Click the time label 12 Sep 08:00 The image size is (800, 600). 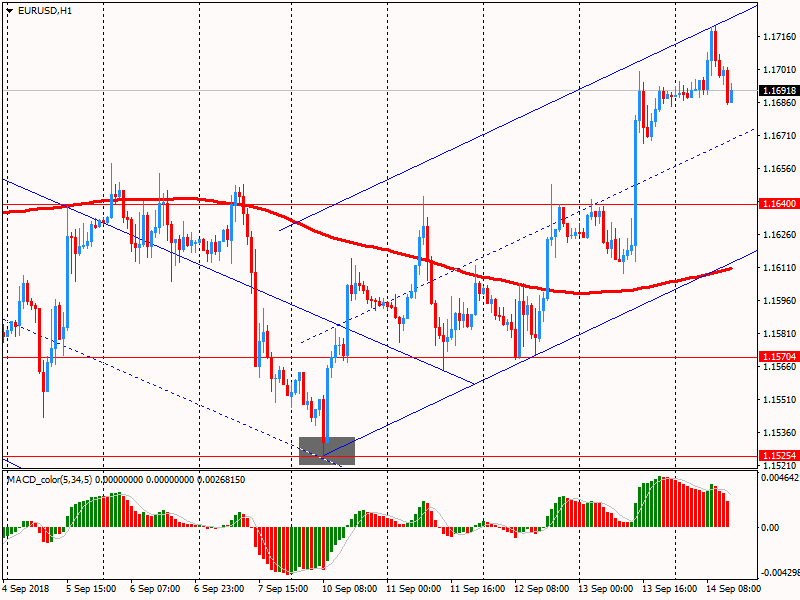click(x=541, y=589)
